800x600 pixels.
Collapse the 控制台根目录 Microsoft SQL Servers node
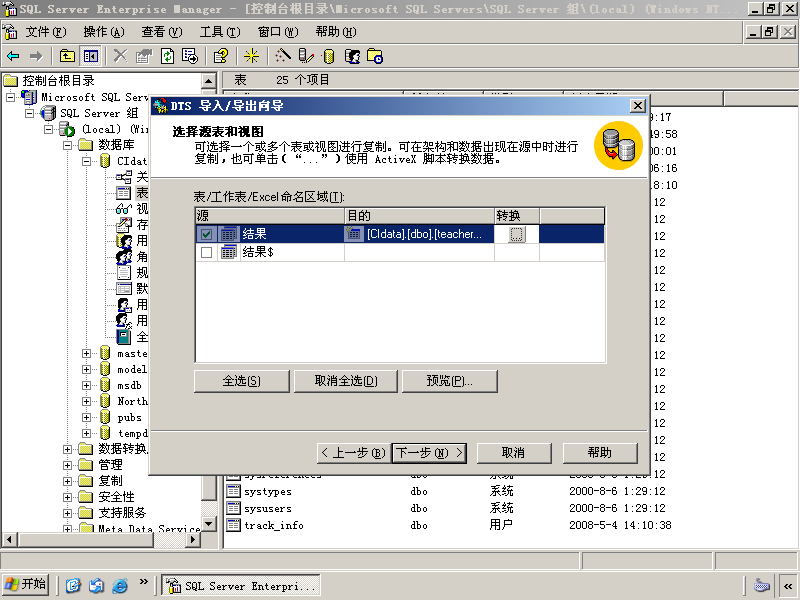10,97
